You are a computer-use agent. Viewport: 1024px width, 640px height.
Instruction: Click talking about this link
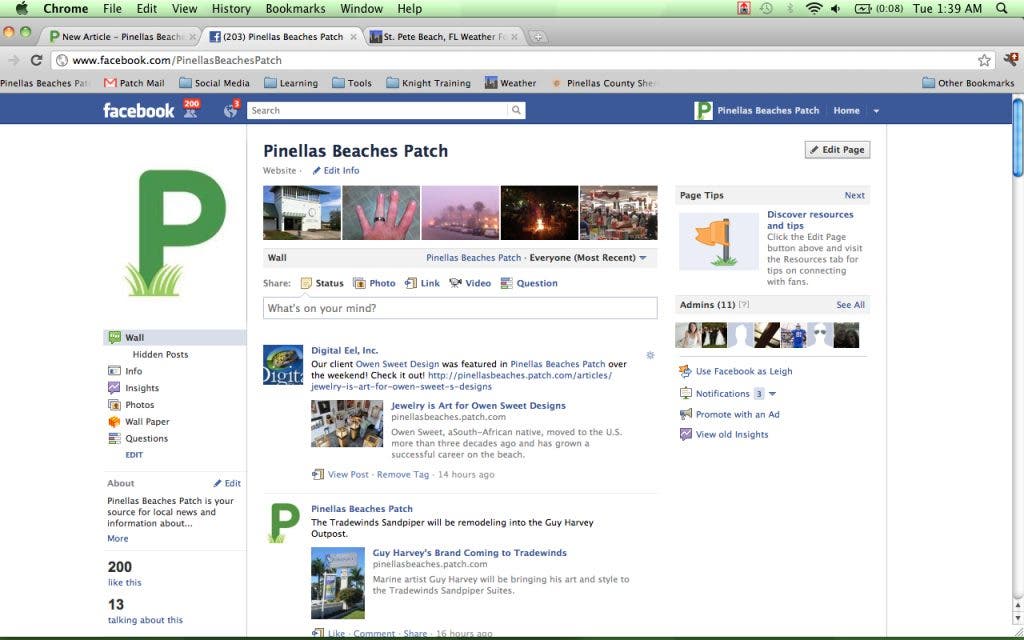point(145,620)
